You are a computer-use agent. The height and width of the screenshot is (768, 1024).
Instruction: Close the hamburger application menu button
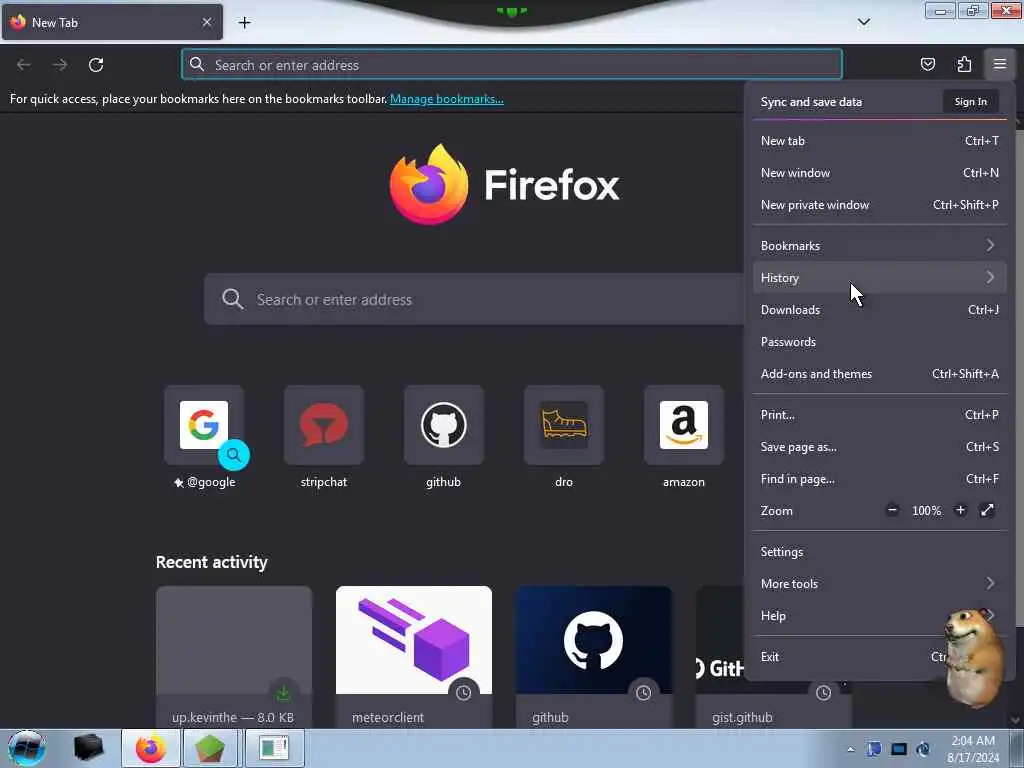tap(999, 64)
